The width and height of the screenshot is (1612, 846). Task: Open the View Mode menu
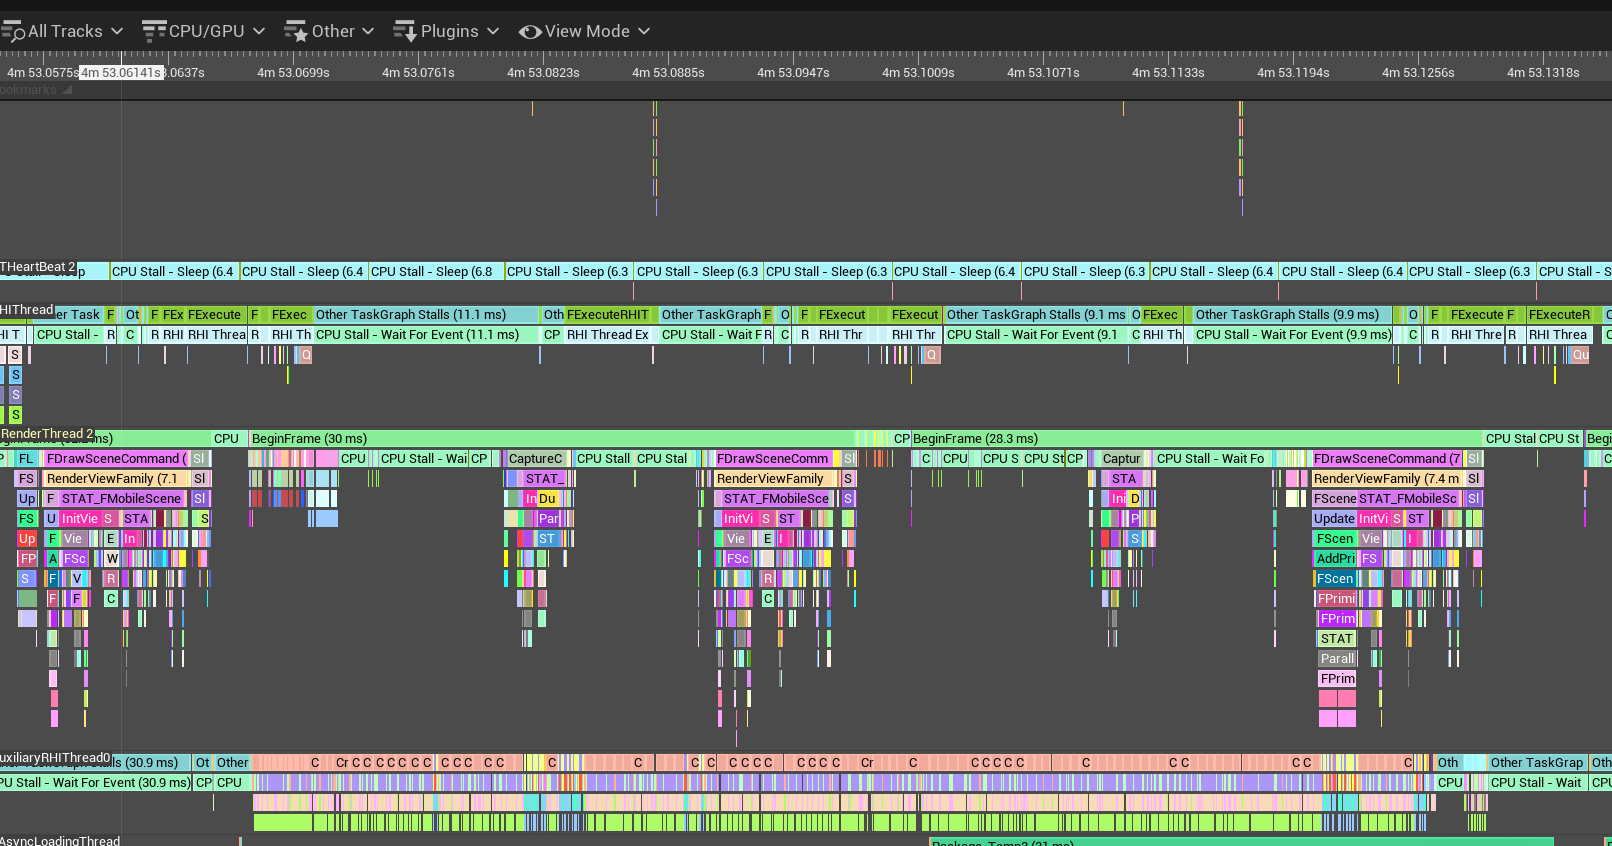click(585, 31)
